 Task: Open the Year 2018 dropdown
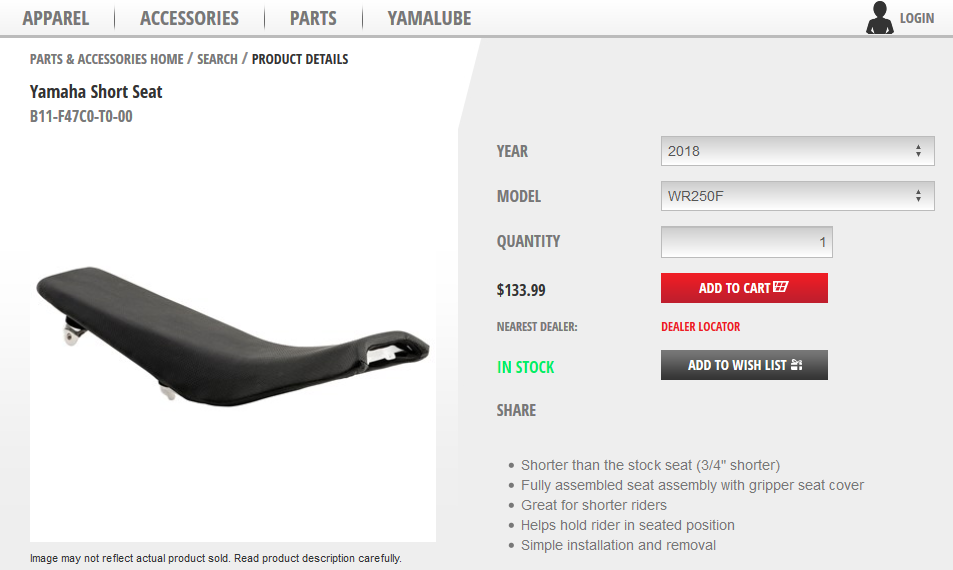(797, 151)
